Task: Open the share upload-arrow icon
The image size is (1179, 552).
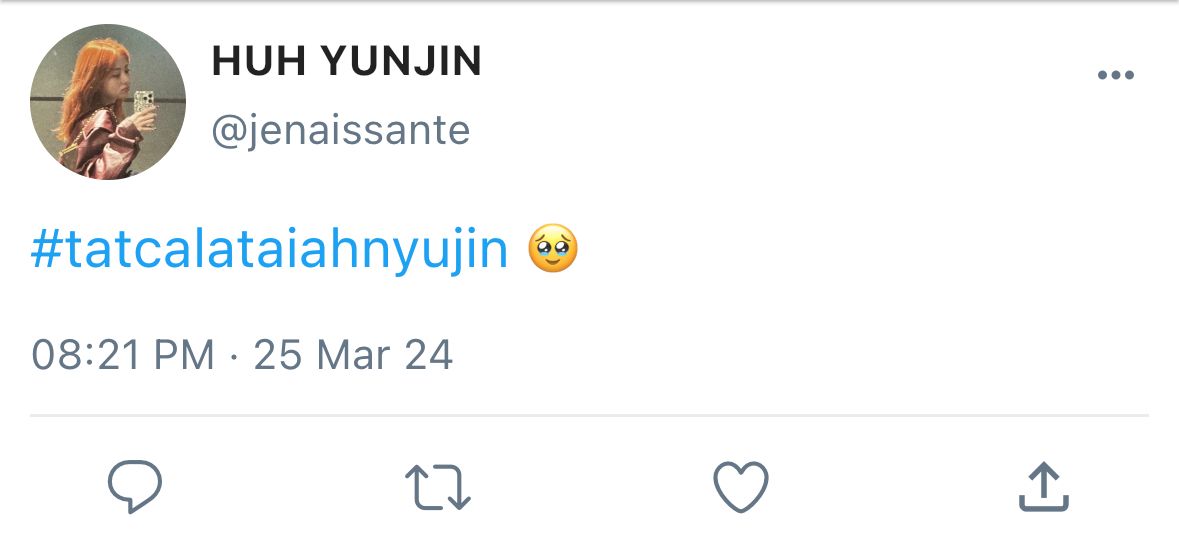Action: point(1044,487)
